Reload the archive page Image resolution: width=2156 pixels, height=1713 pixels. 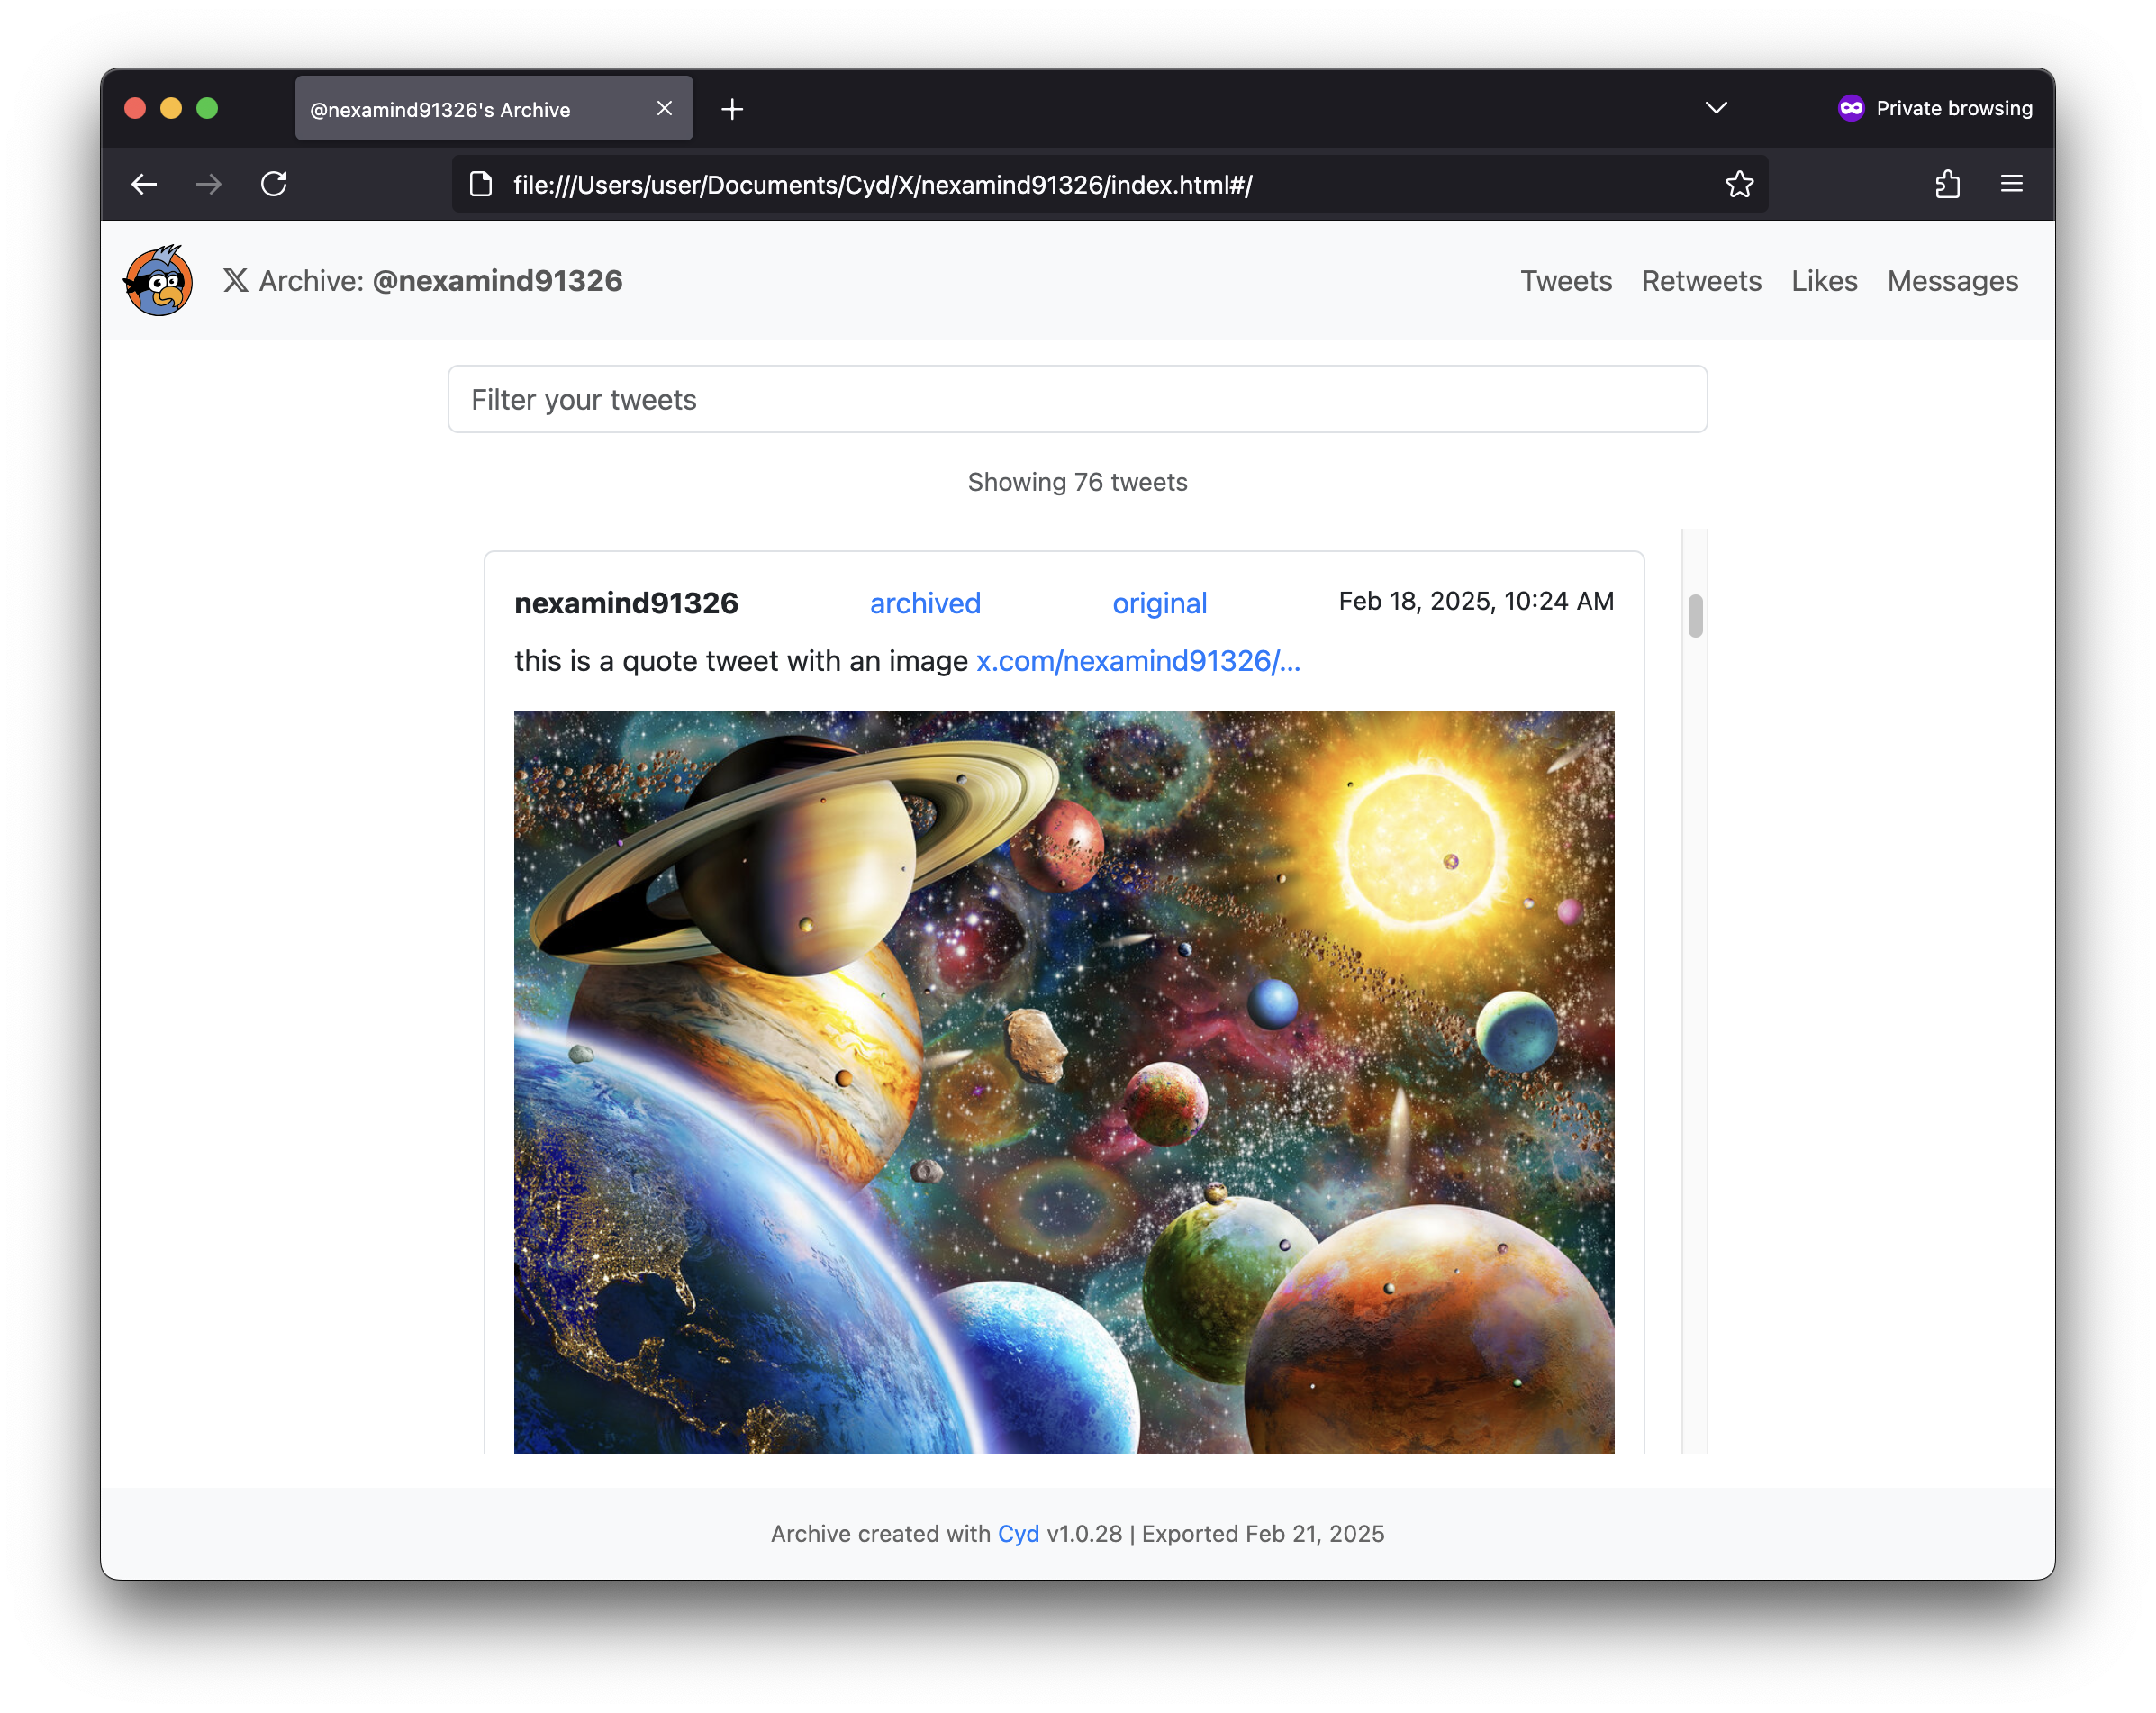[x=274, y=184]
